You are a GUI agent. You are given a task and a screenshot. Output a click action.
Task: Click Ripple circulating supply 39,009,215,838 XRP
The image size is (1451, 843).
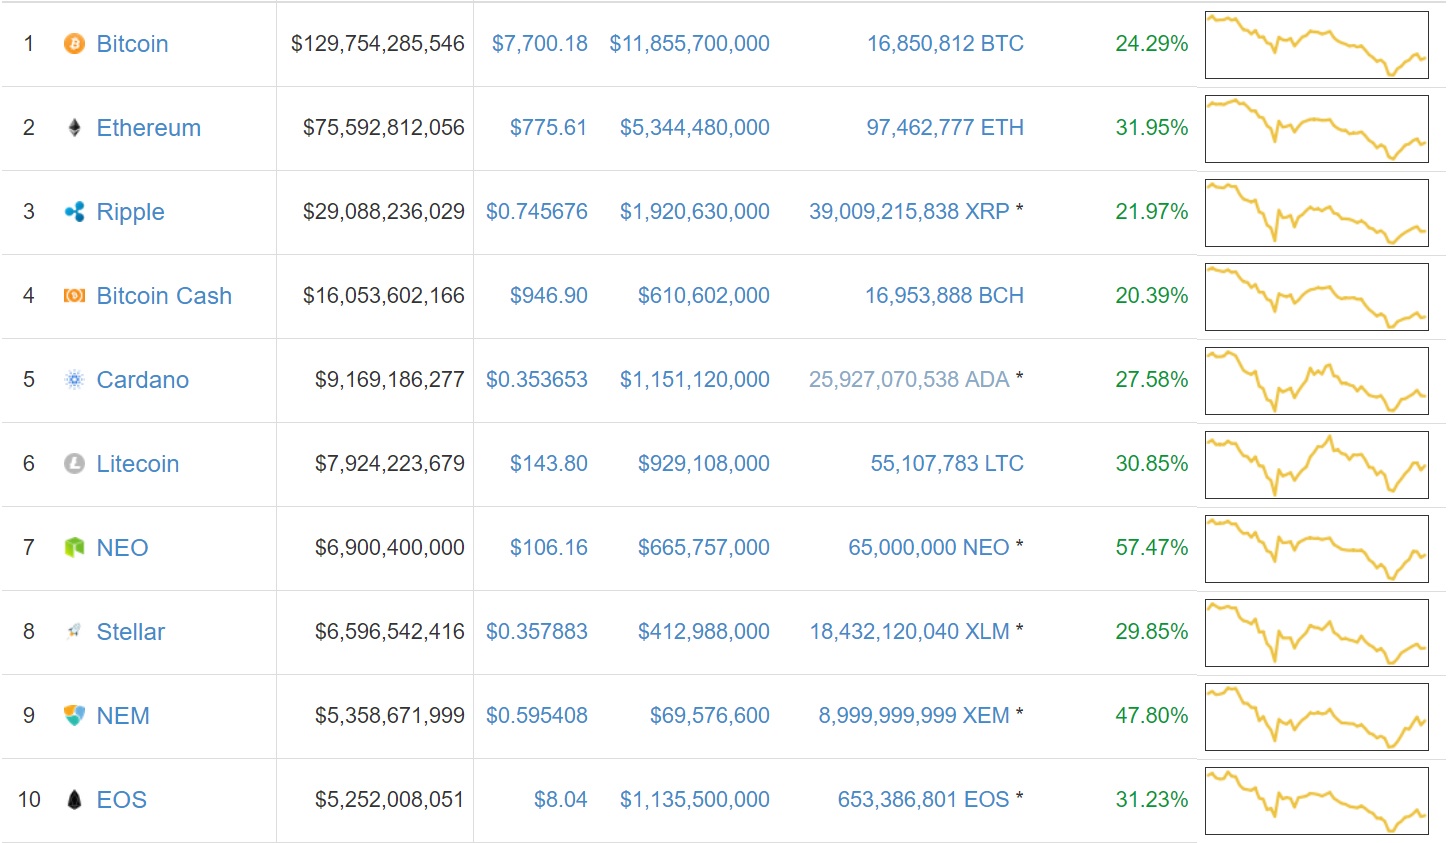pos(908,212)
